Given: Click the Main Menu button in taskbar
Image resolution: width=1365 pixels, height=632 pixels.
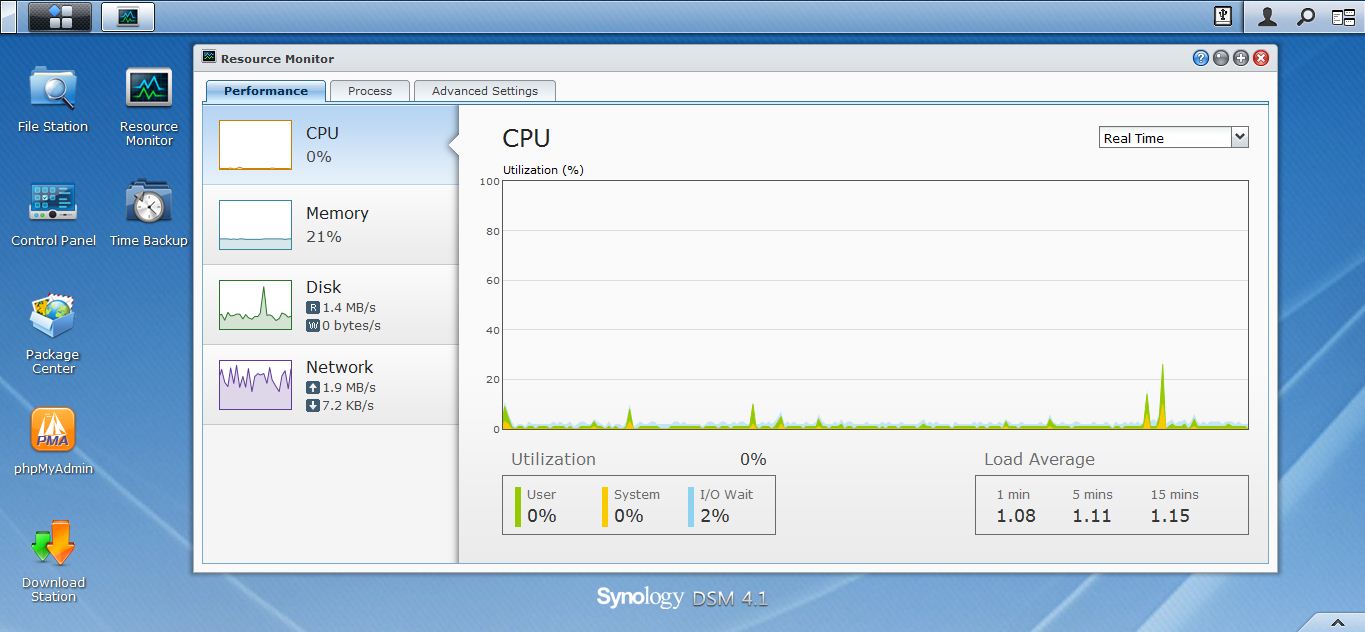Looking at the screenshot, I should 59,16.
